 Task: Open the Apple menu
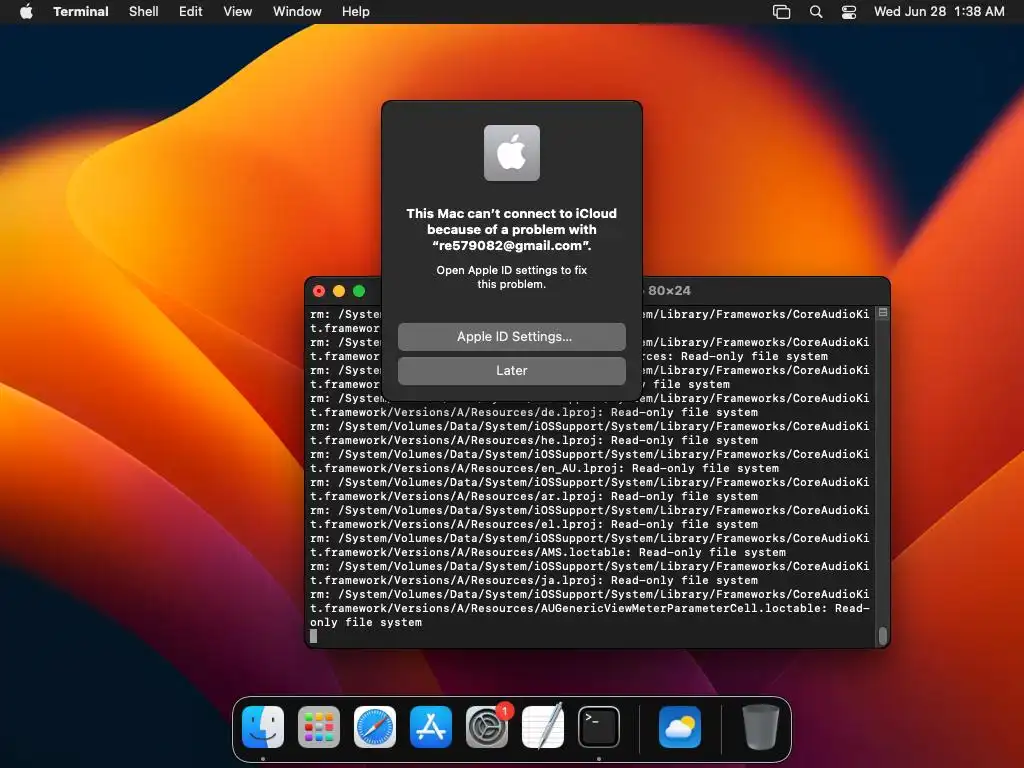26,12
